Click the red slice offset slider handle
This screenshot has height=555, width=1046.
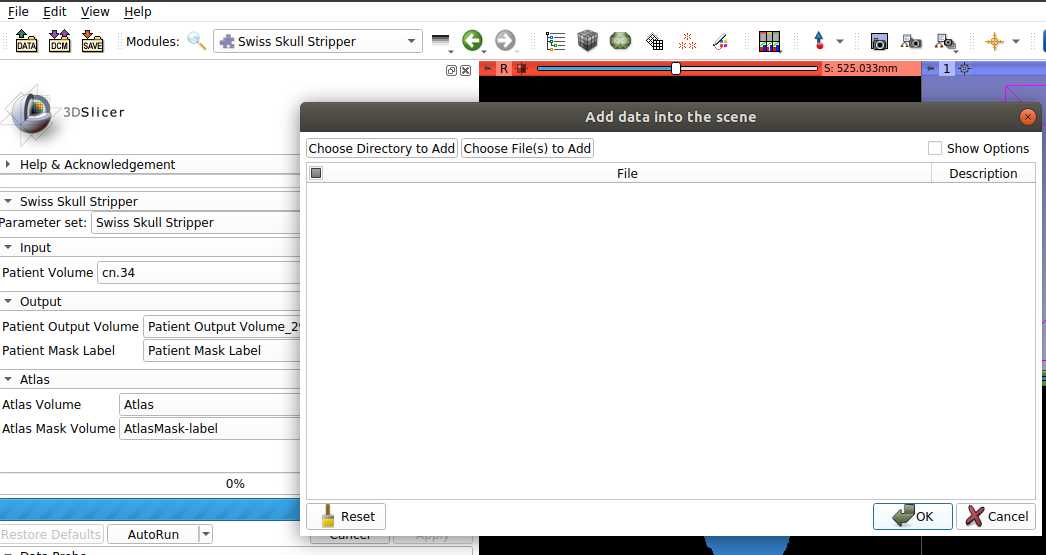676,68
